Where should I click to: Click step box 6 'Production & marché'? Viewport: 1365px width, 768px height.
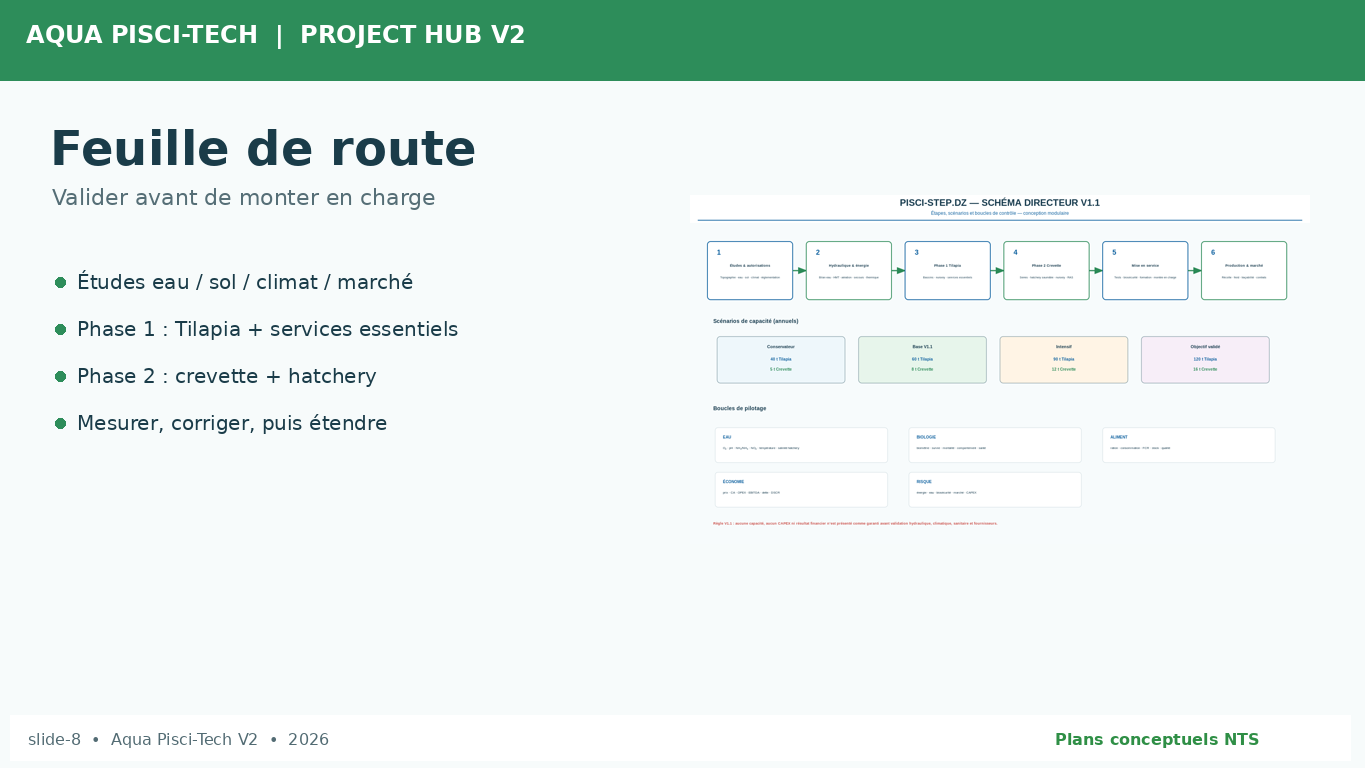pyautogui.click(x=1244, y=270)
